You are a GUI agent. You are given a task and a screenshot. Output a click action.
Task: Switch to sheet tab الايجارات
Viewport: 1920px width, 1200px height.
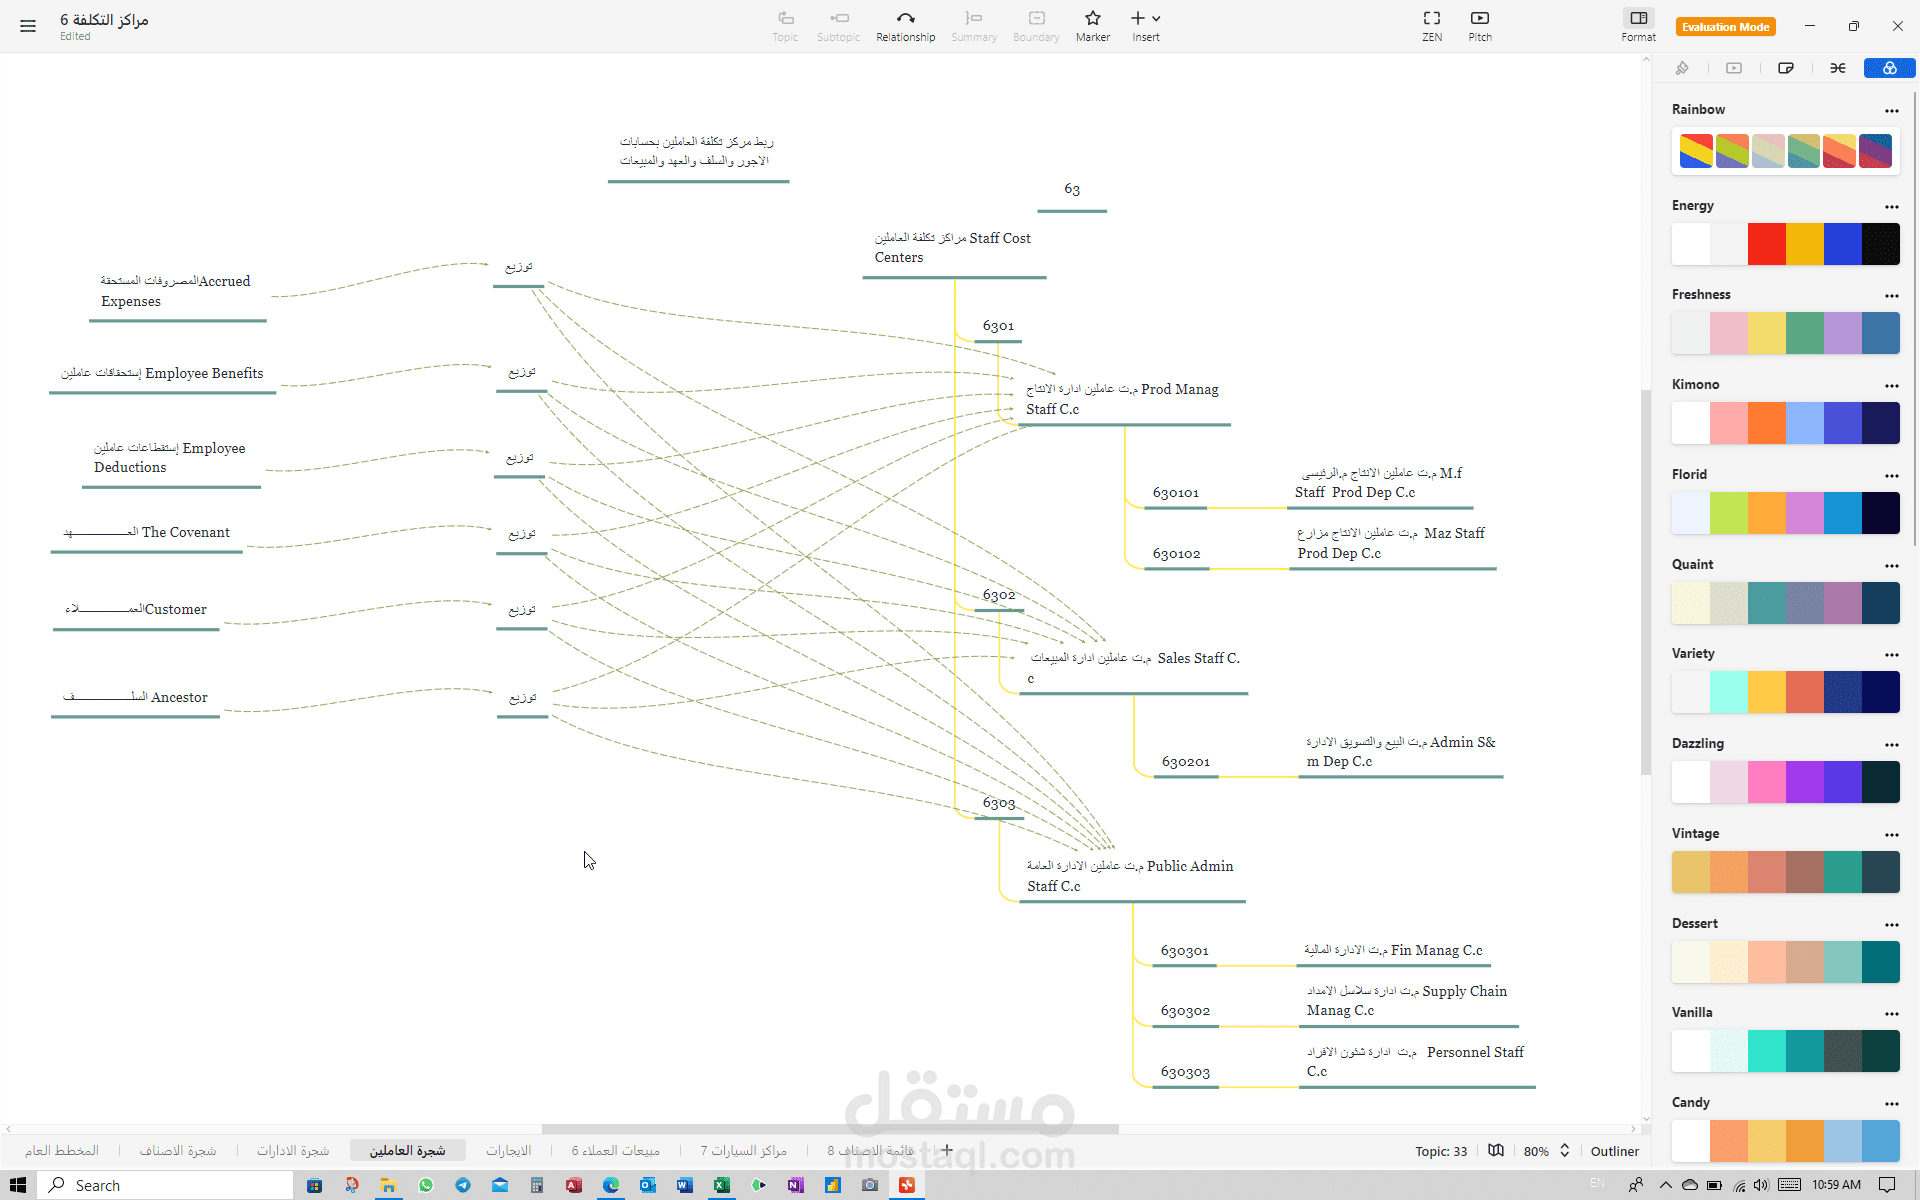click(x=508, y=1151)
